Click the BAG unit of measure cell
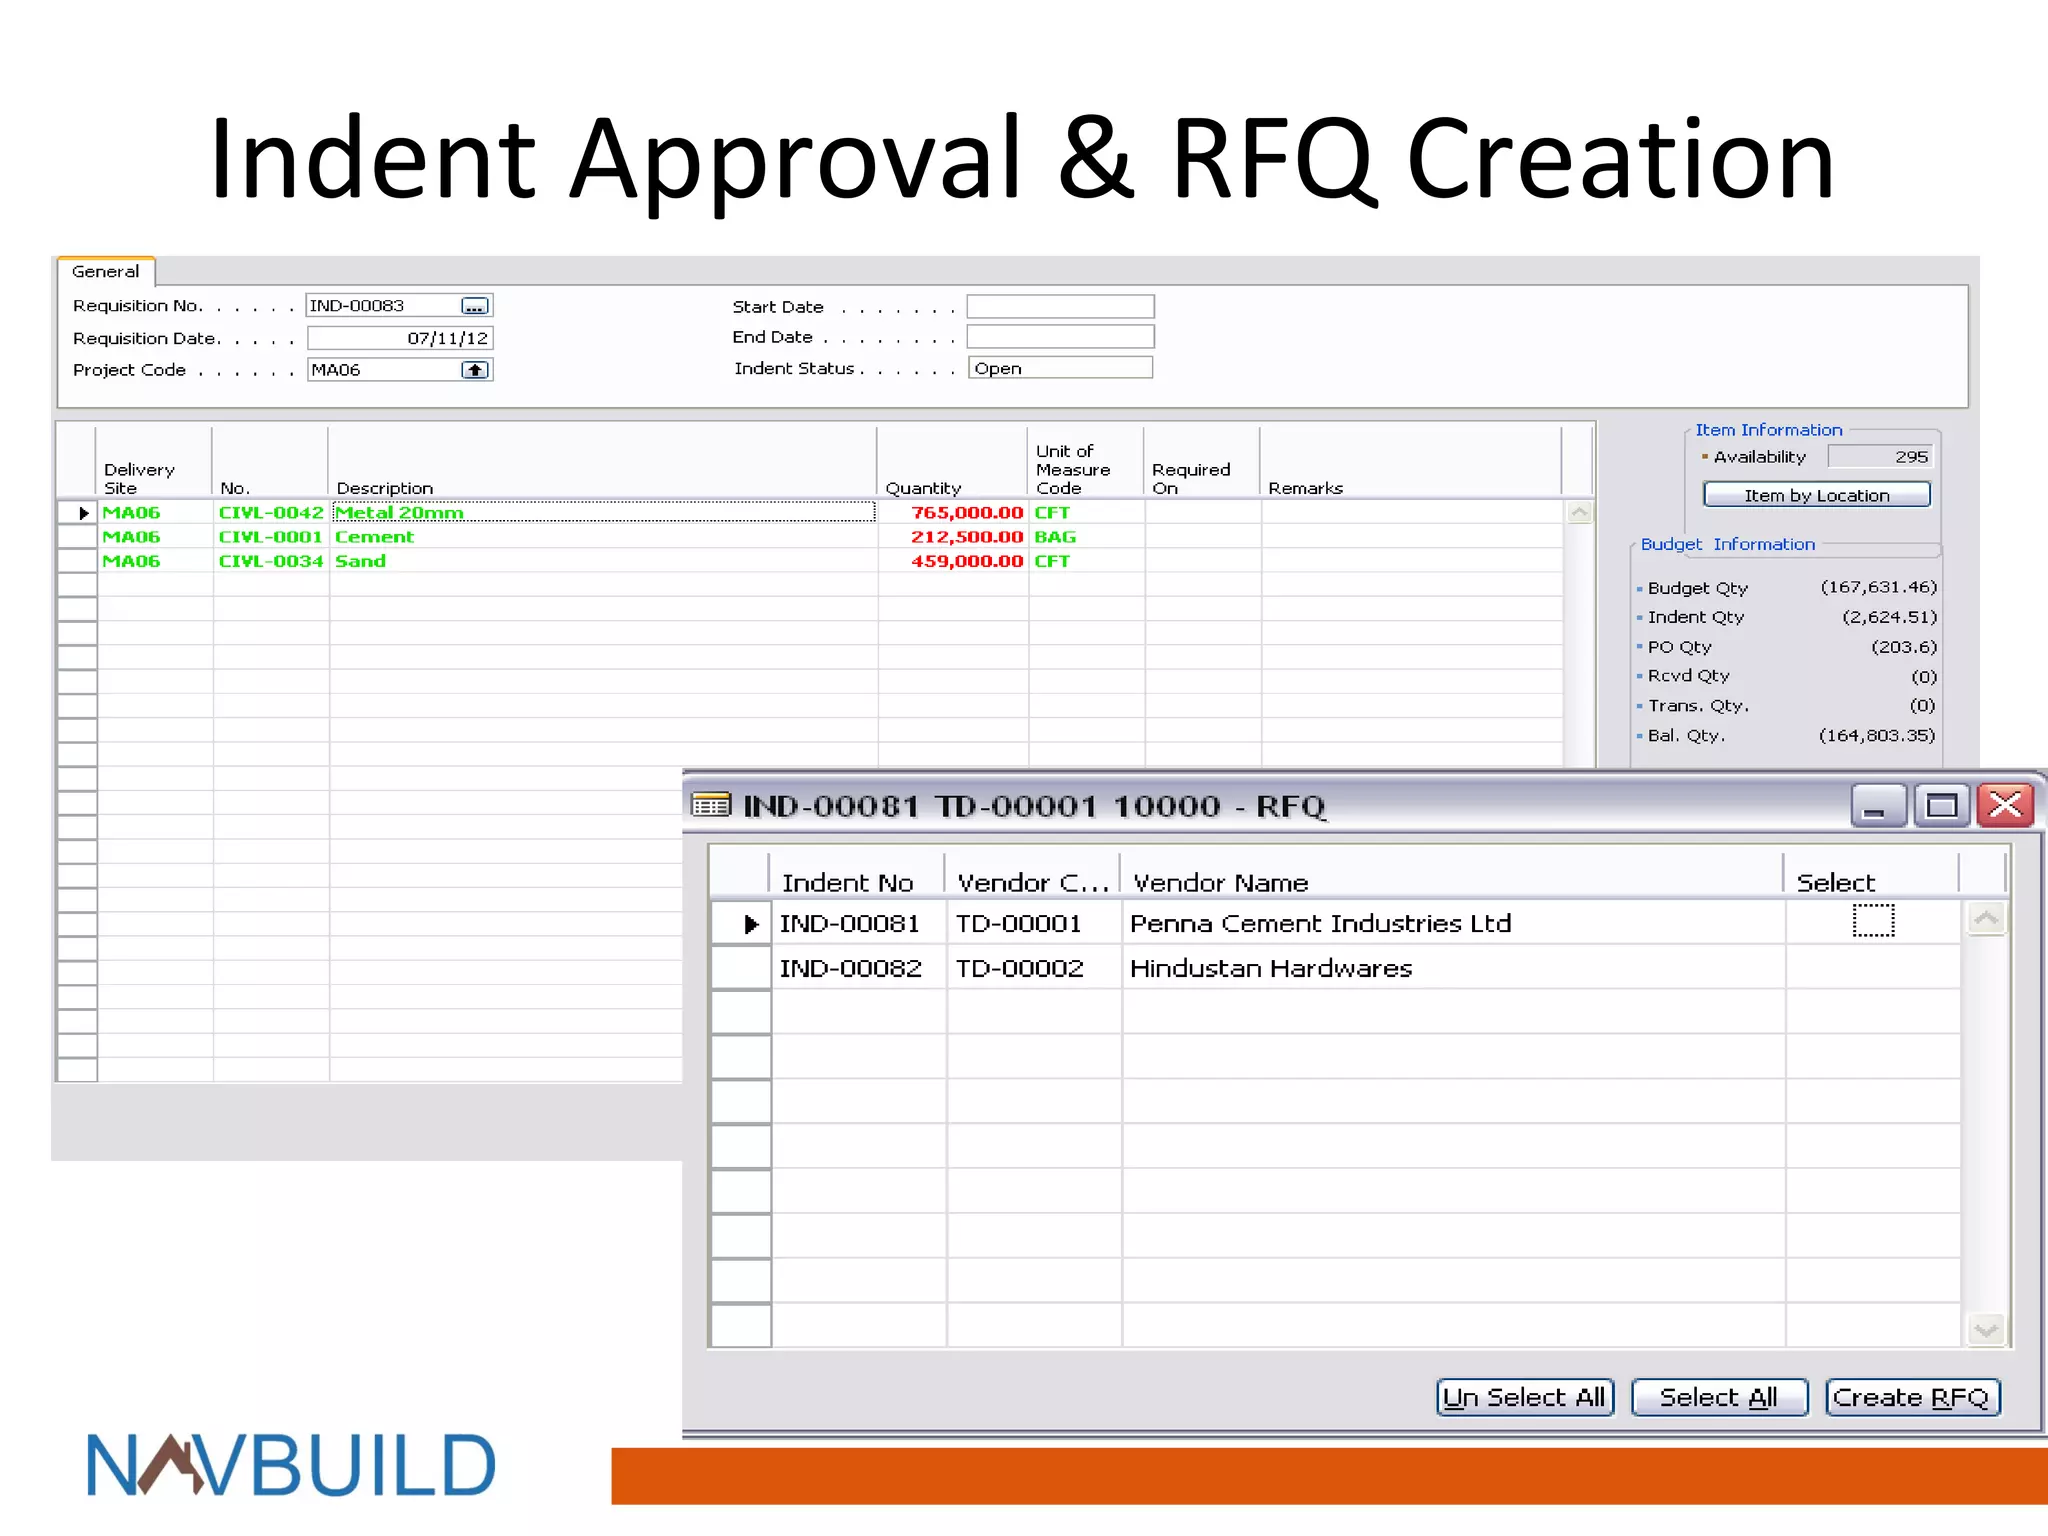This screenshot has height=1536, width=2048. [1087, 537]
